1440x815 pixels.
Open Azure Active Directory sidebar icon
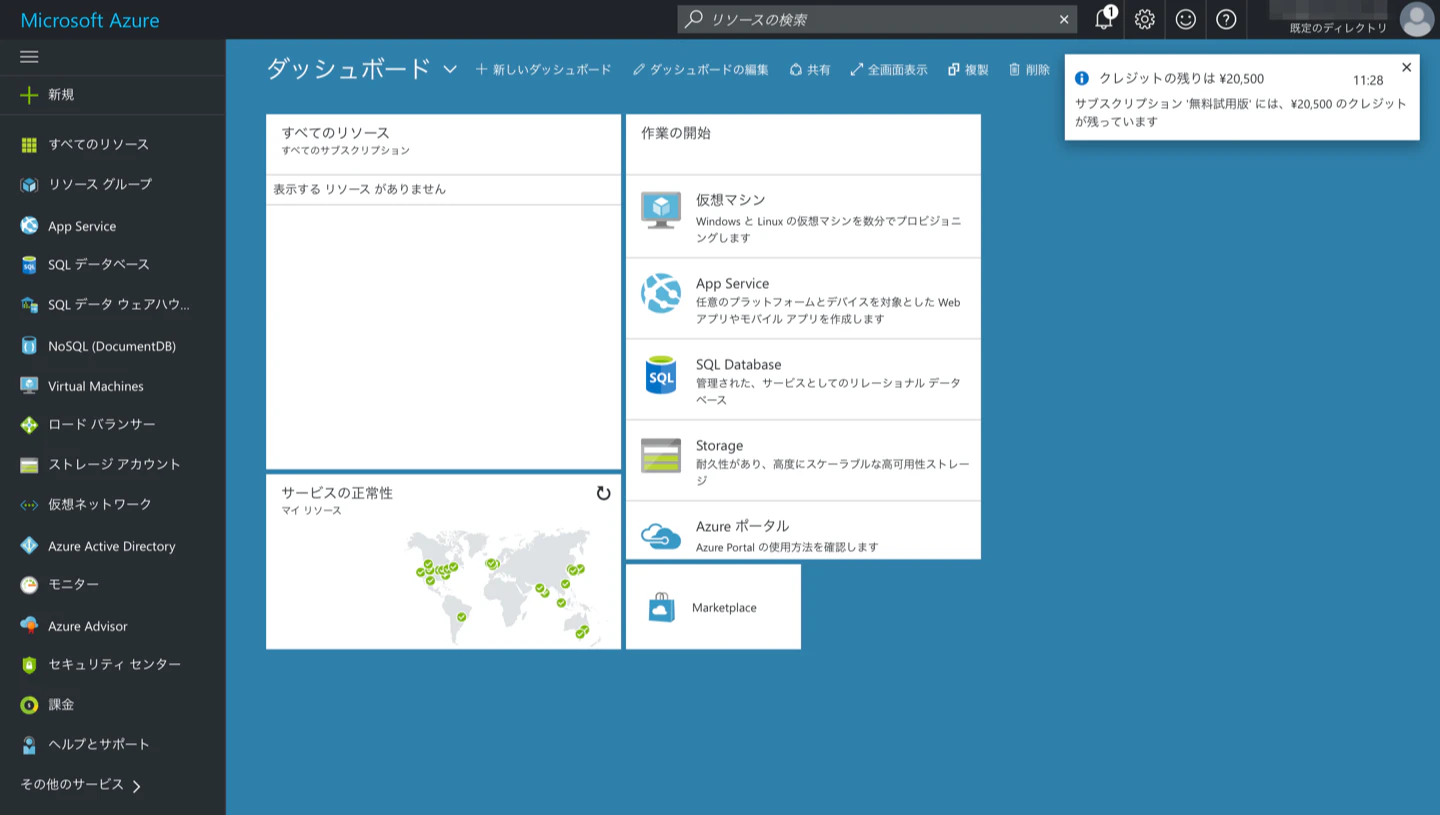29,546
